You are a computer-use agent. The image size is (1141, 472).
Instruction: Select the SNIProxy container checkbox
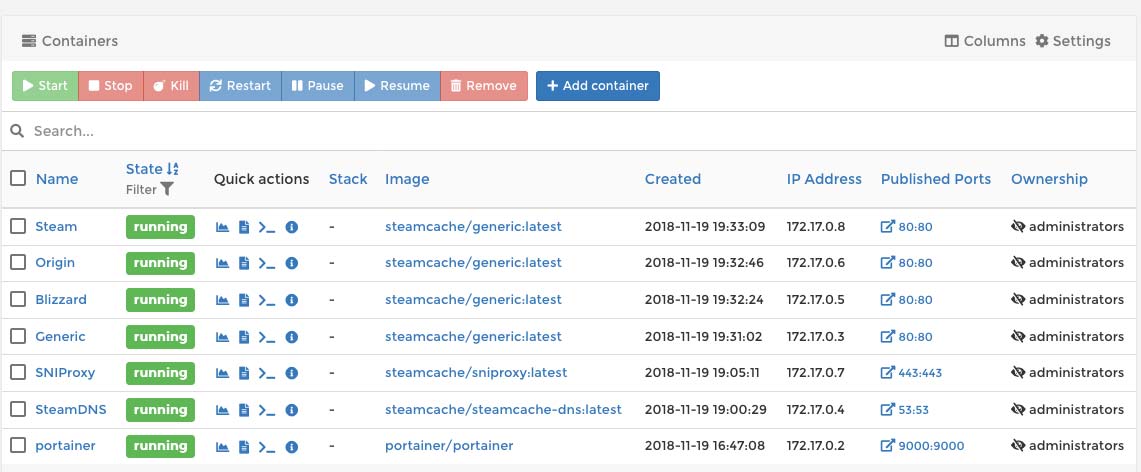(18, 372)
